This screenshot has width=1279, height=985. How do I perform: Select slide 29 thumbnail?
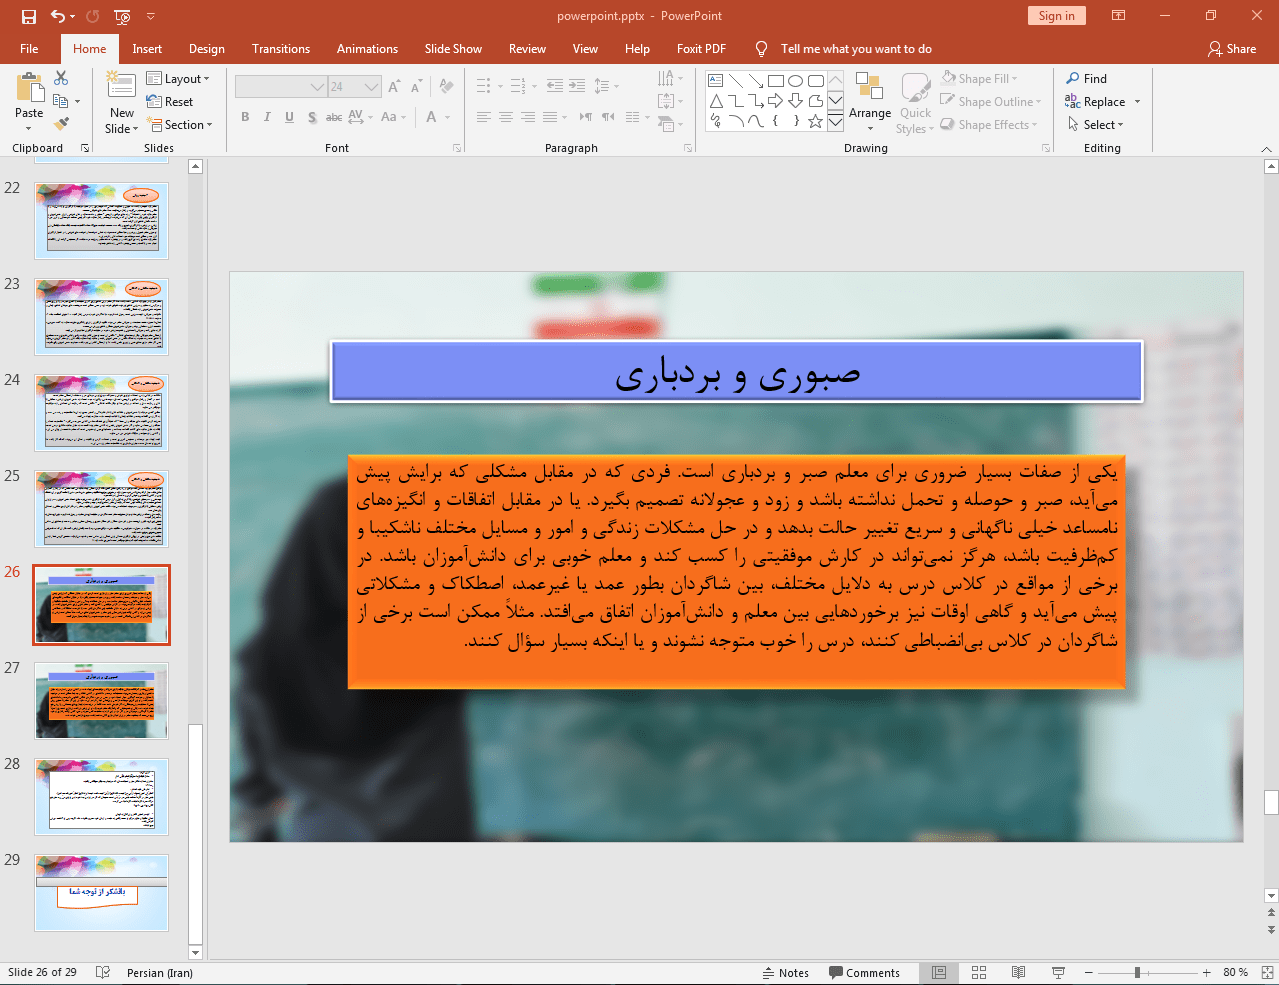(x=102, y=892)
